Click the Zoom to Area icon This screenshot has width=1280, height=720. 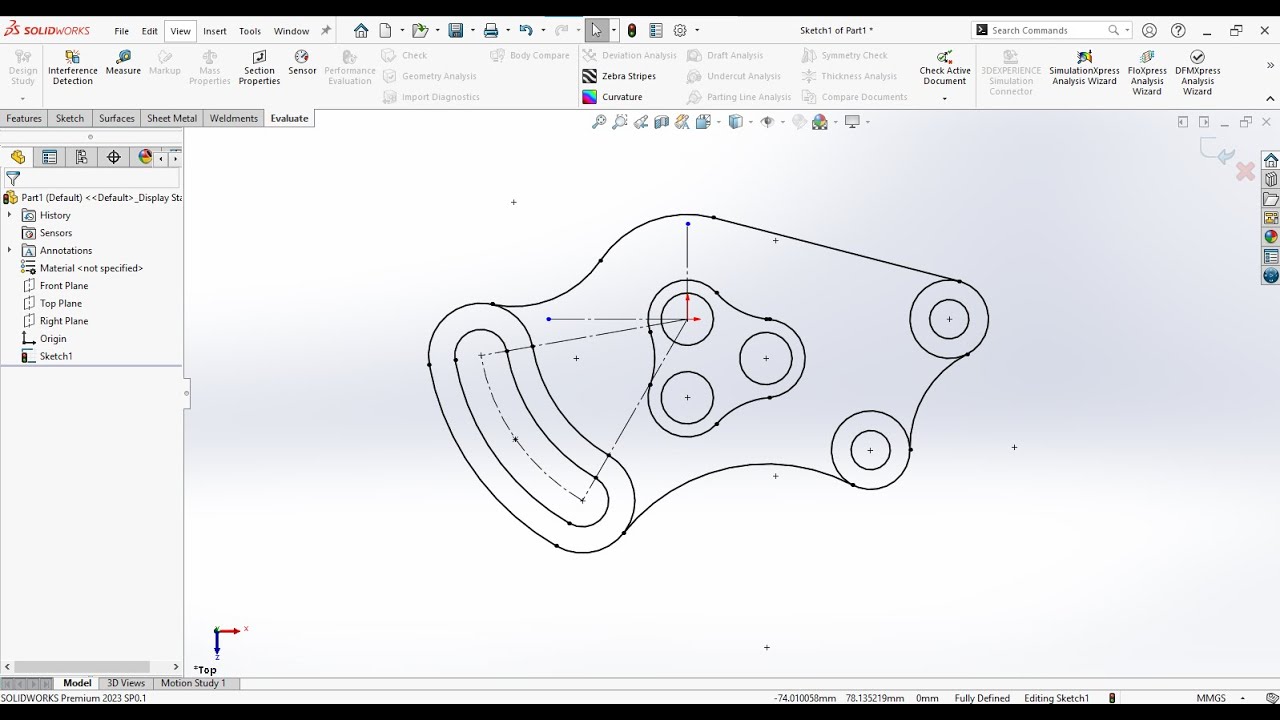point(620,122)
